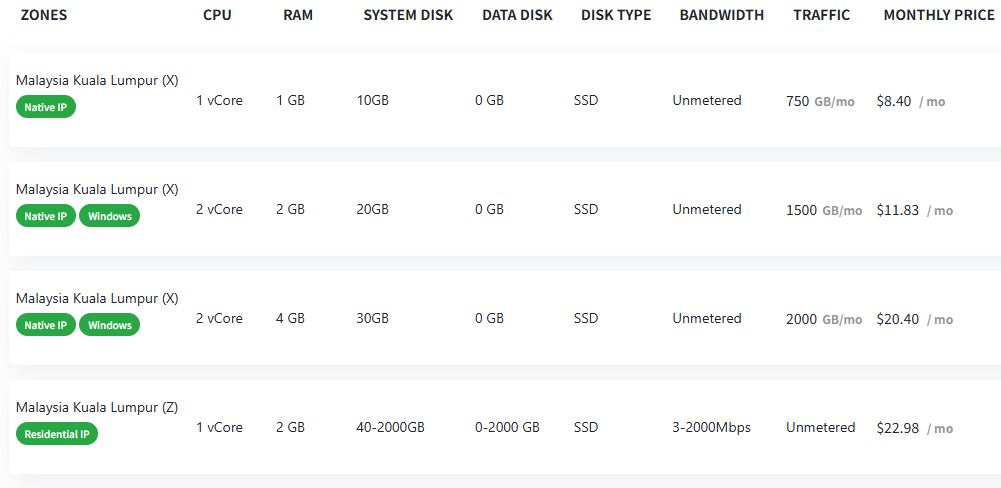Screen dimensions: 1001x488
Task: Click the Native IP badge on the $11.83 plan
Action: pyautogui.click(x=46, y=216)
